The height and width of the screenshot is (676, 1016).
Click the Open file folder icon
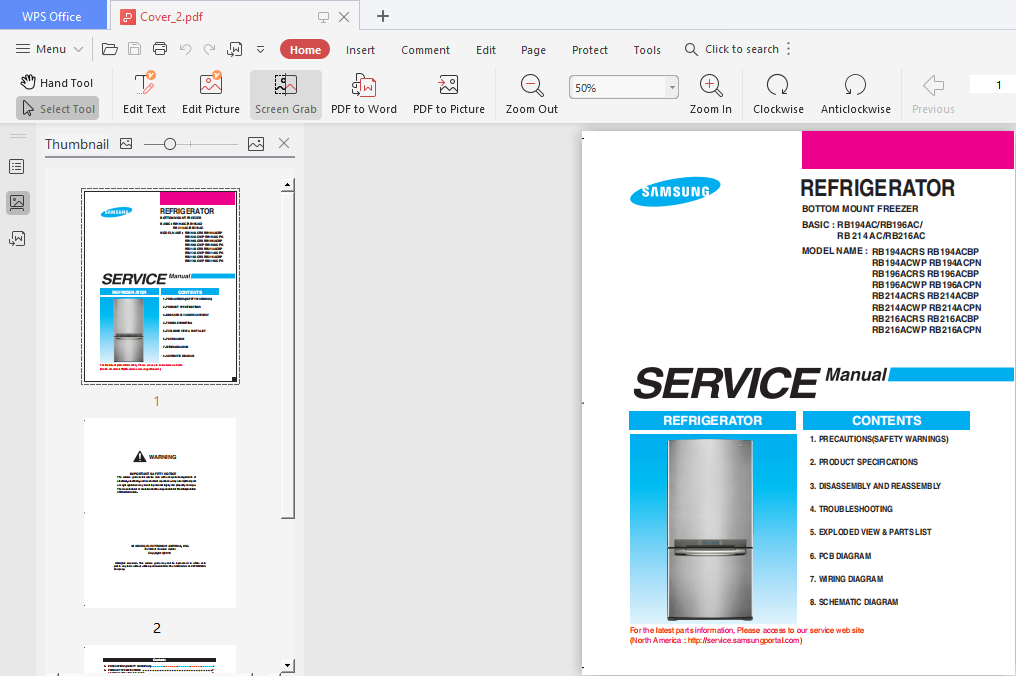[x=110, y=49]
